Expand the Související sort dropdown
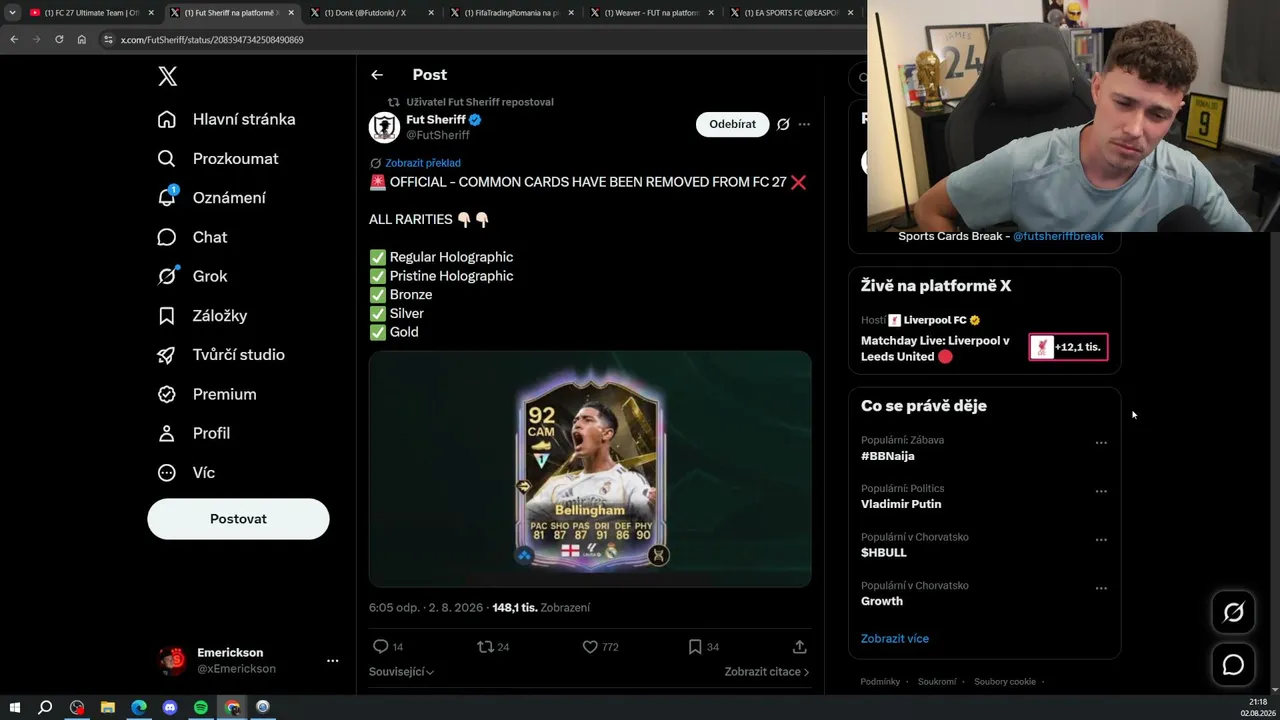The image size is (1280, 720). (402, 672)
